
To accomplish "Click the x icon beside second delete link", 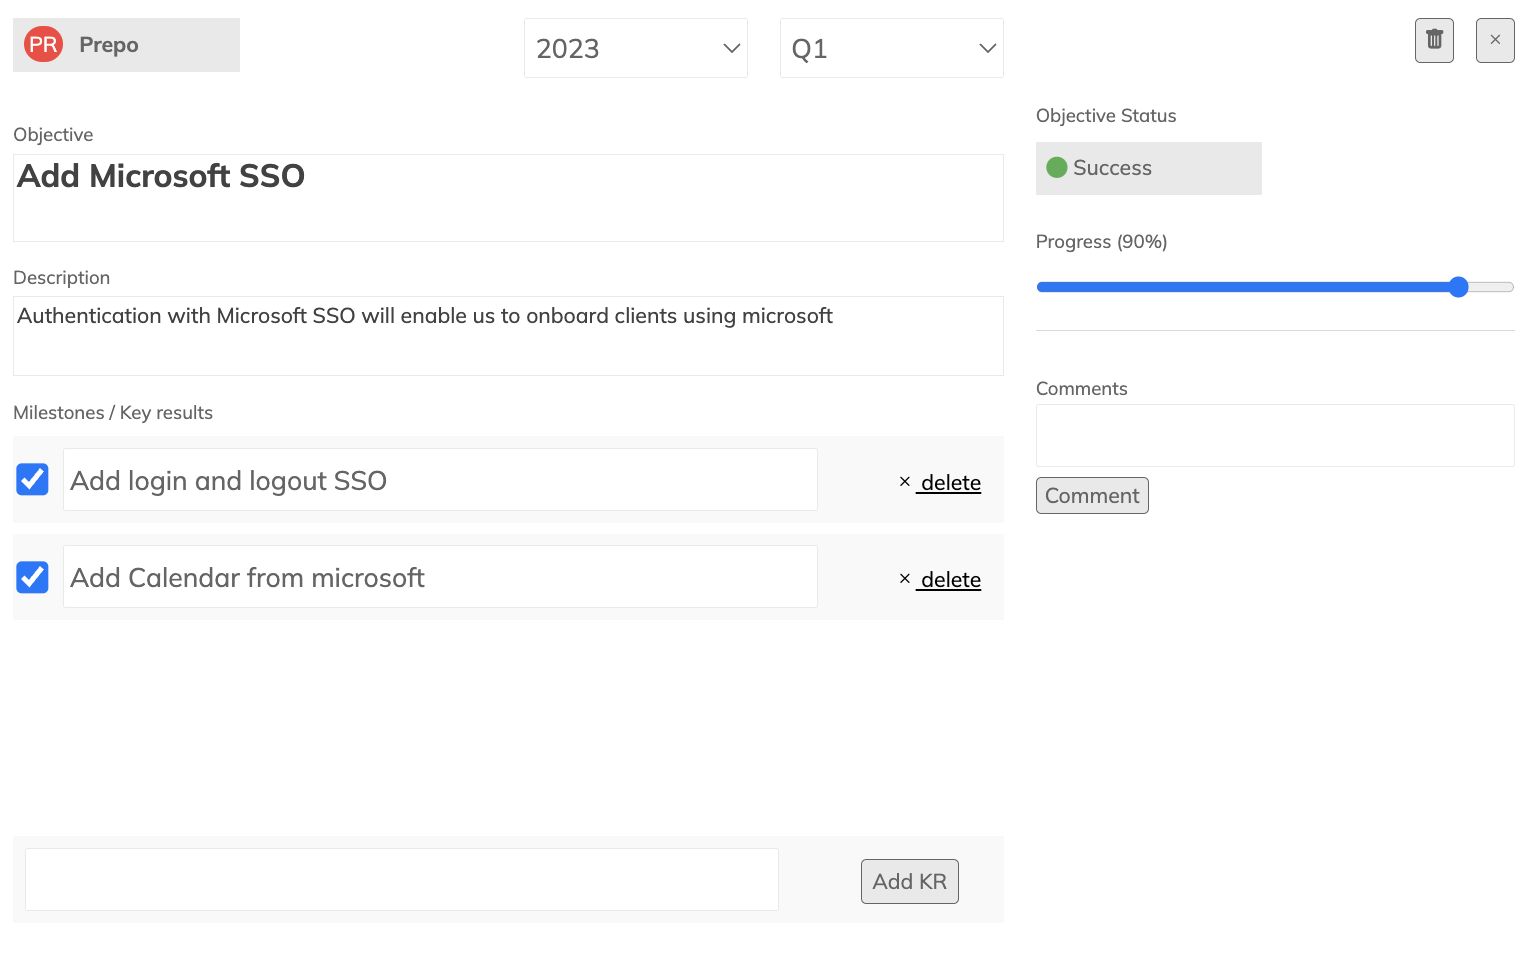I will [904, 579].
